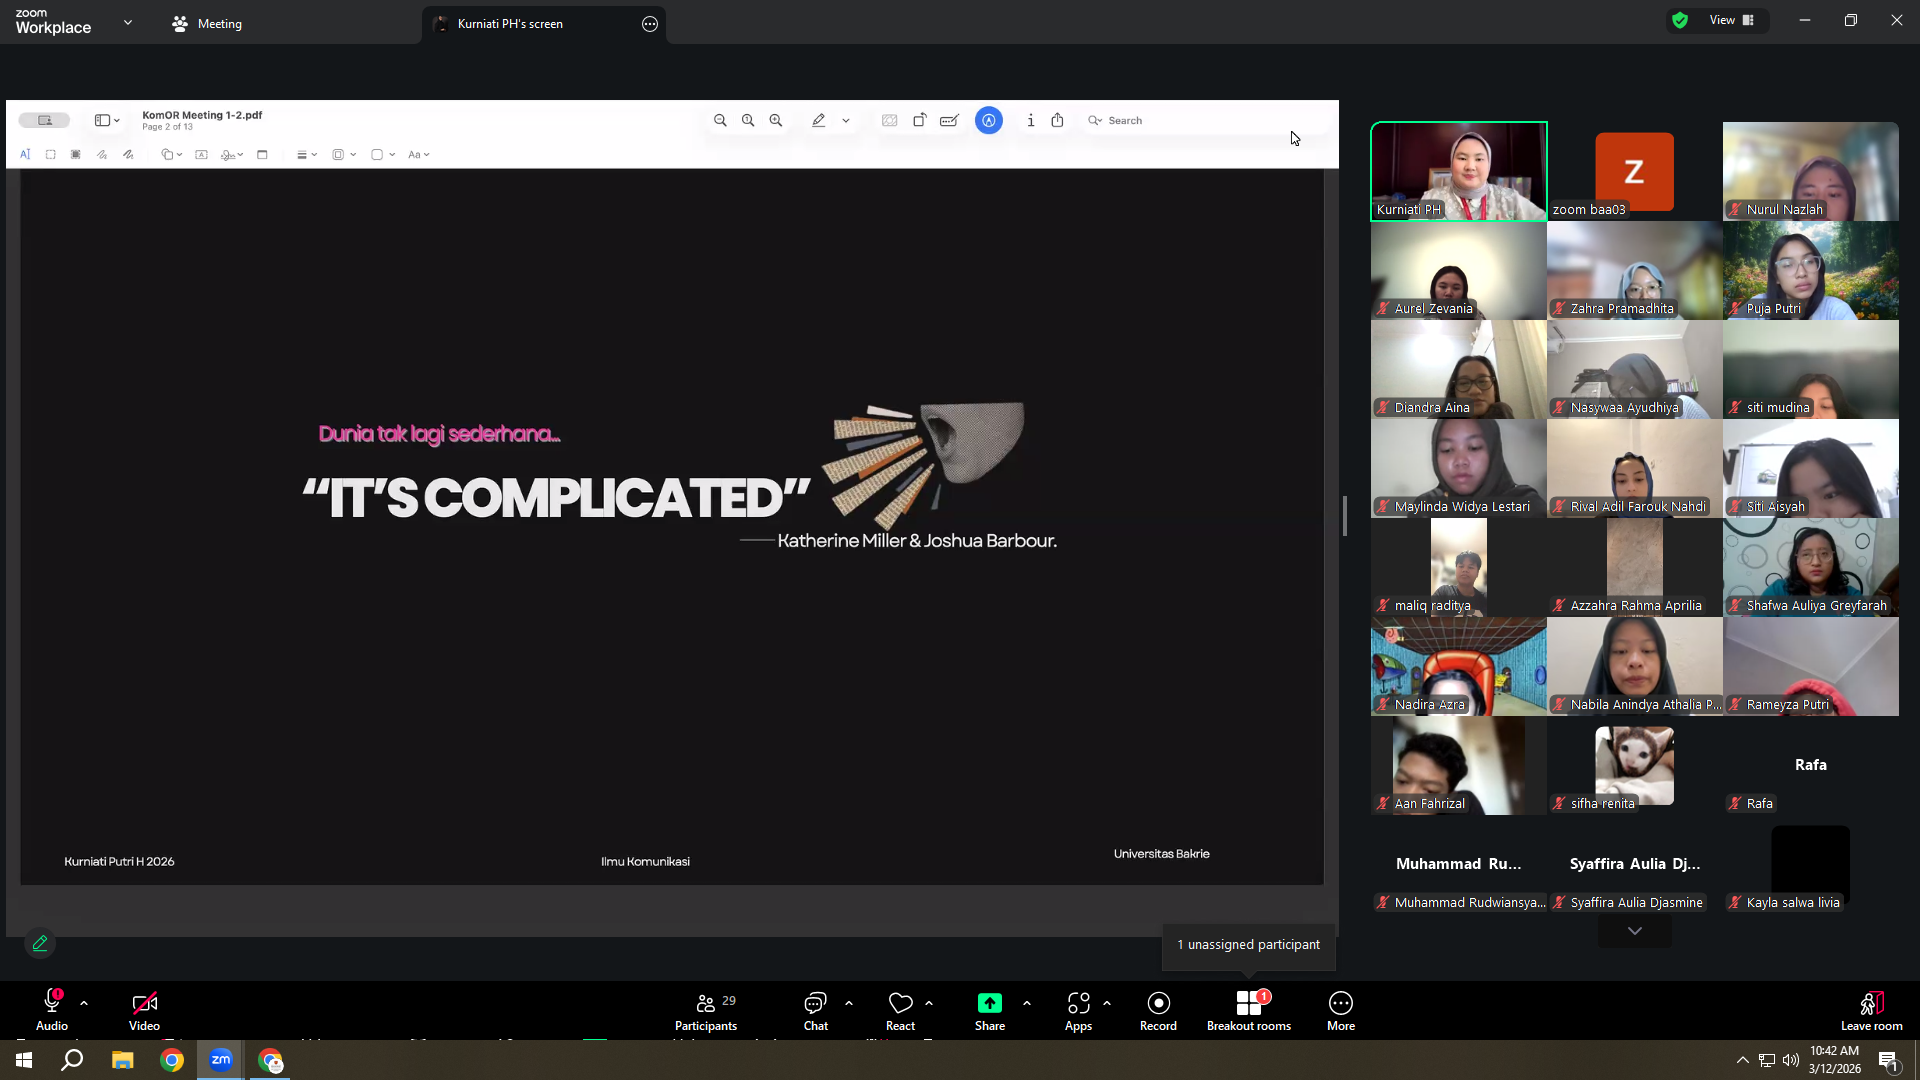Select Kurniati PH's video thumbnail
Viewport: 1920px width, 1080px height.
click(1458, 171)
